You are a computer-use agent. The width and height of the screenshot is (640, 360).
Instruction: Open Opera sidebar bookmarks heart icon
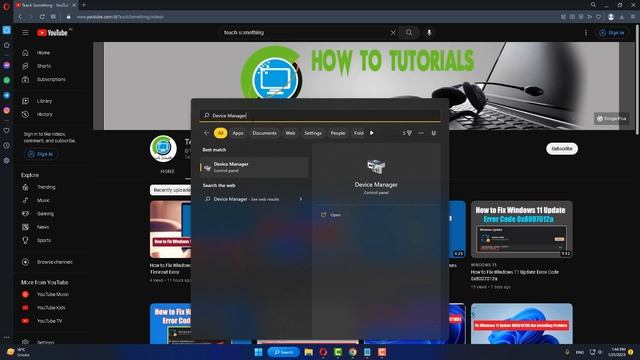[7, 131]
